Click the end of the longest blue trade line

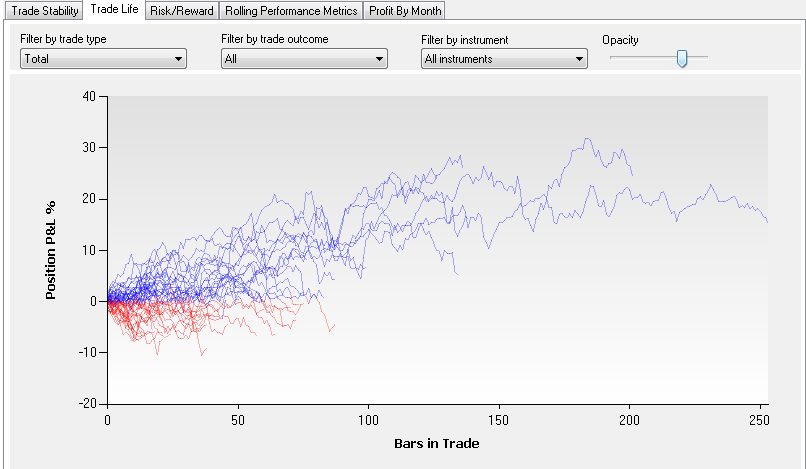(766, 221)
